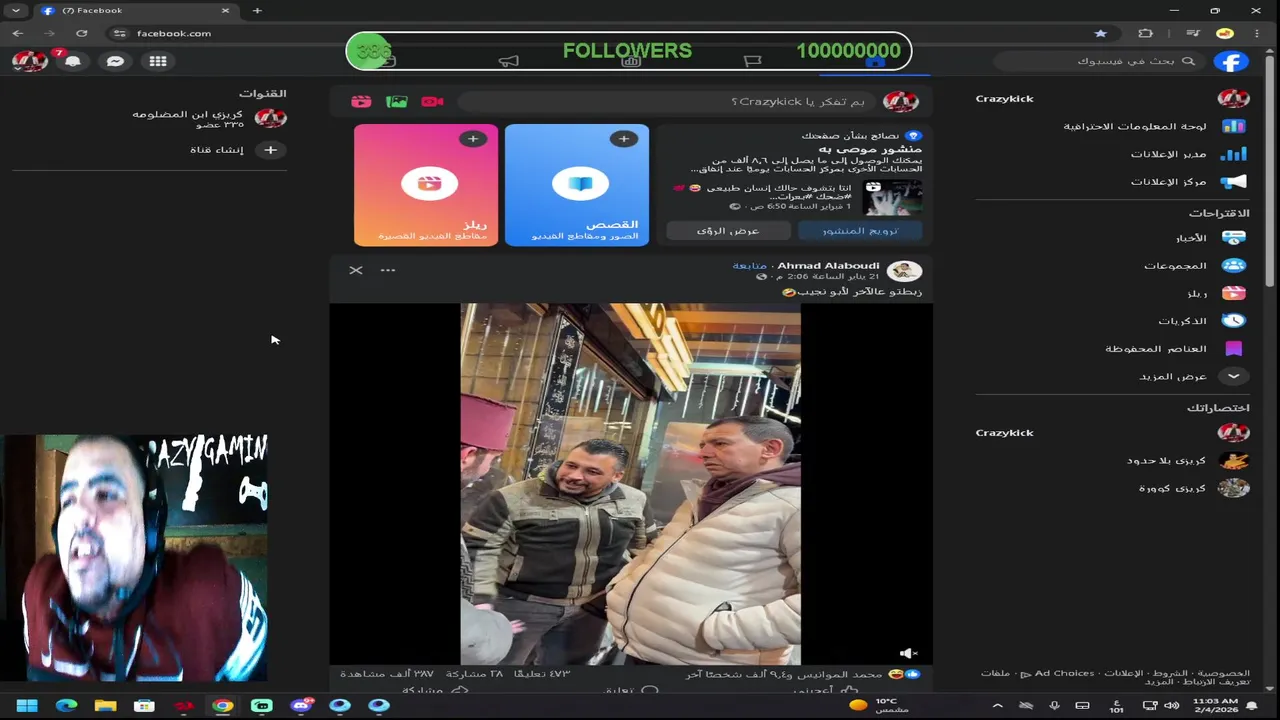Open Crazykick page in left sidebar
The image size is (1280, 720).
[x=1113, y=98]
